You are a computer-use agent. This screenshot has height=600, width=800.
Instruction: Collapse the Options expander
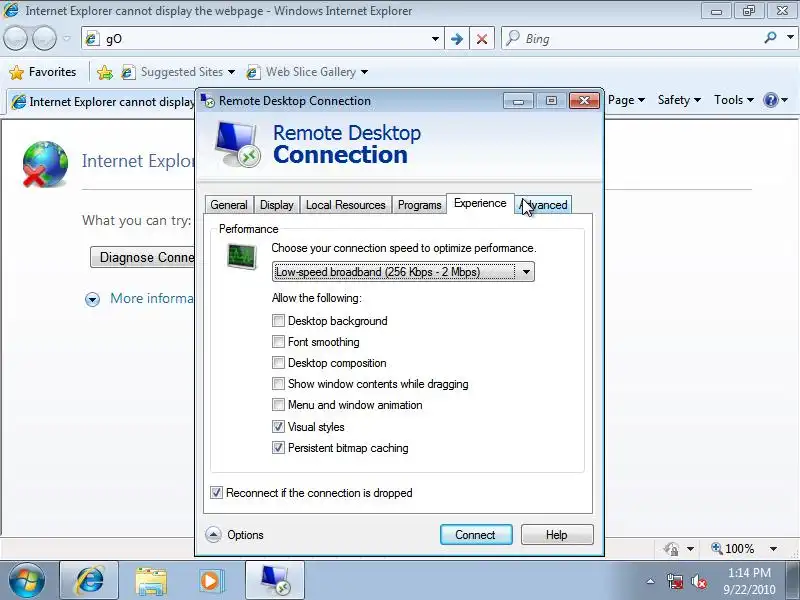[x=213, y=535]
